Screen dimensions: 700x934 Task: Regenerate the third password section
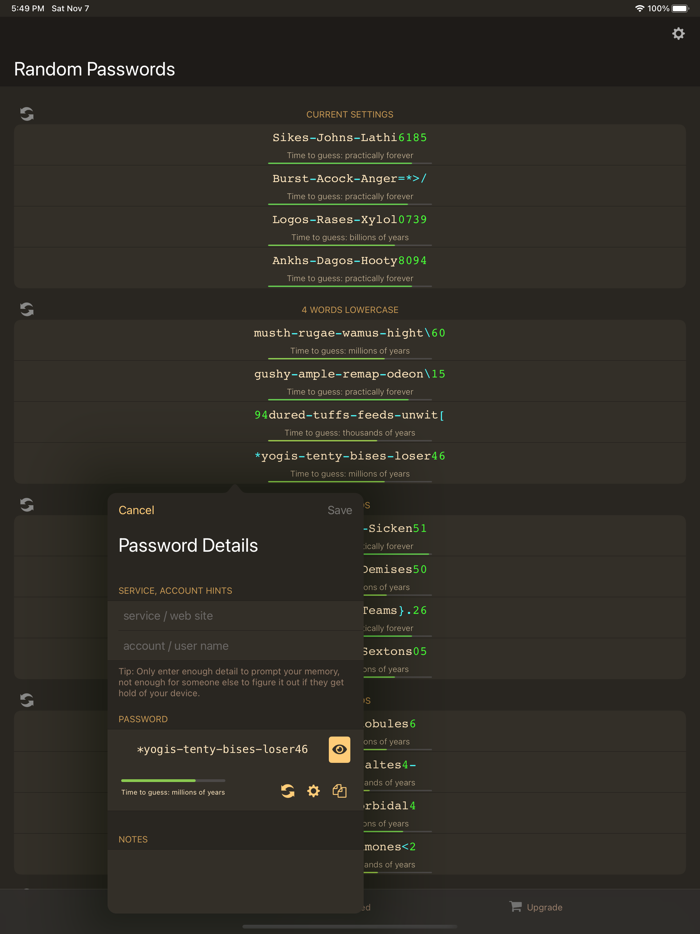[x=26, y=505]
